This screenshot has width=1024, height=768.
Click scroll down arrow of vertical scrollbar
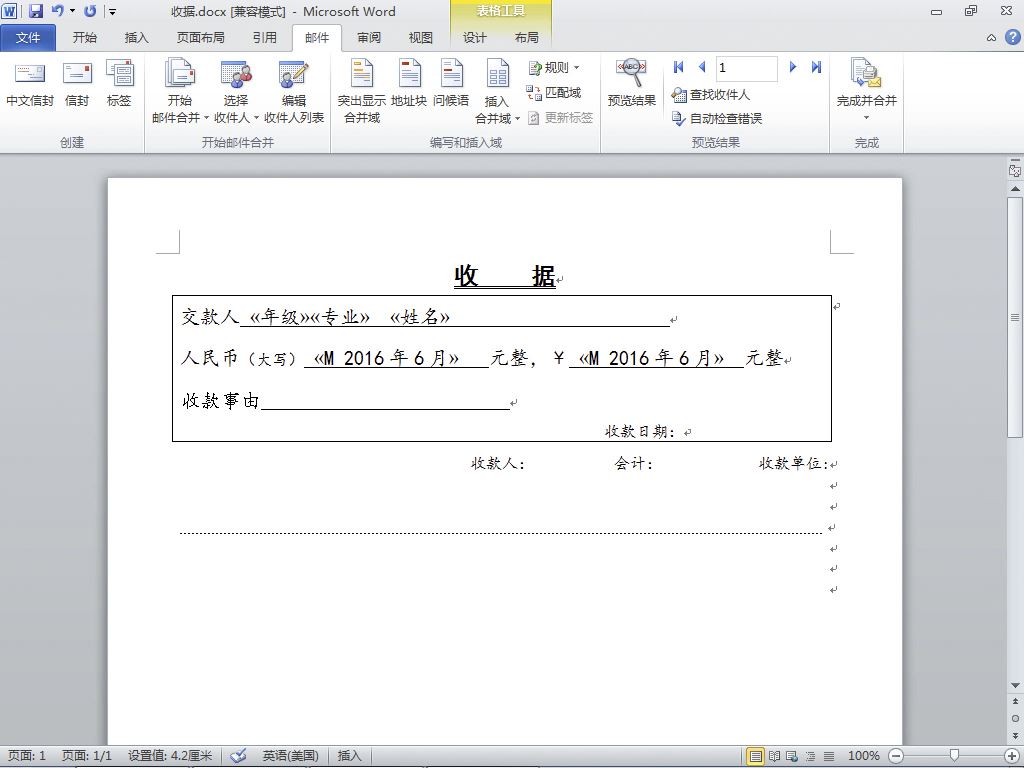pyautogui.click(x=1015, y=685)
